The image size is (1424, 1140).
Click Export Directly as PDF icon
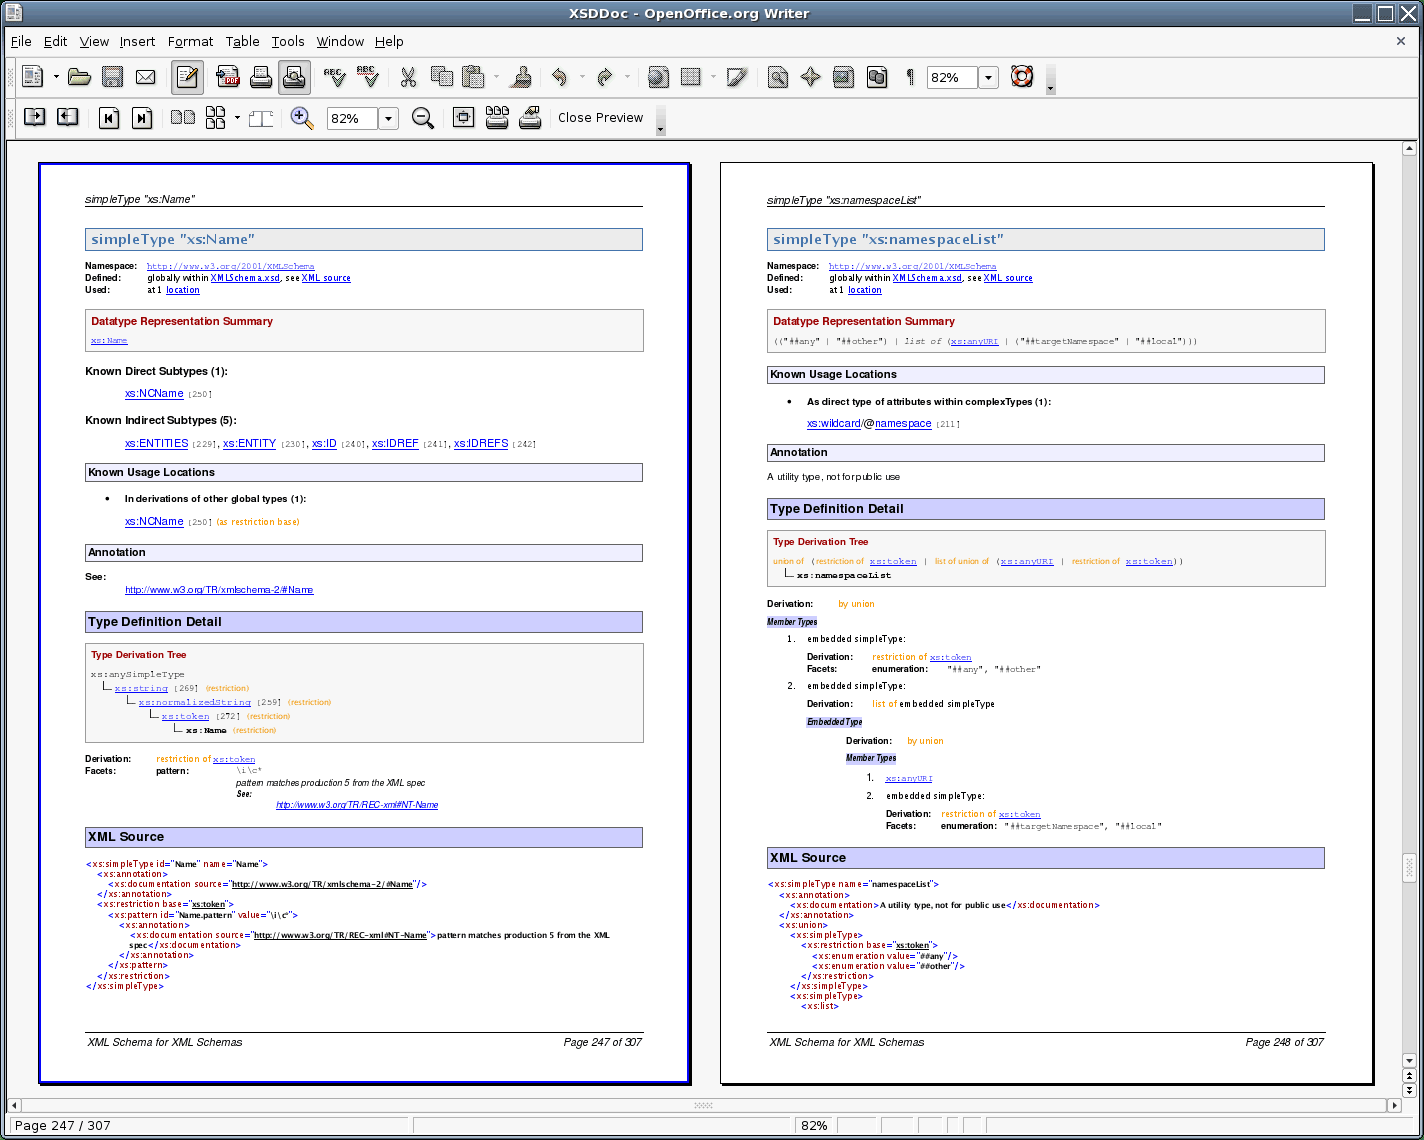click(x=228, y=77)
